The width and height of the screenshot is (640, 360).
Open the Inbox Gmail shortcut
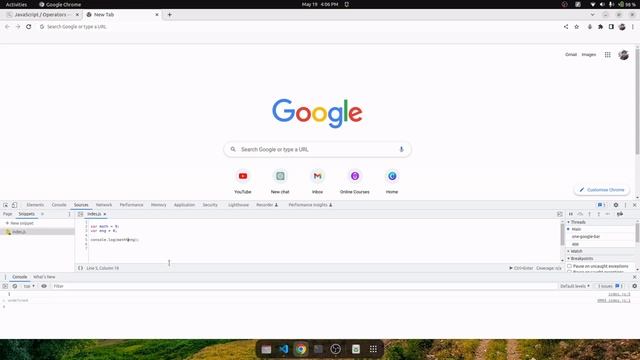click(317, 181)
